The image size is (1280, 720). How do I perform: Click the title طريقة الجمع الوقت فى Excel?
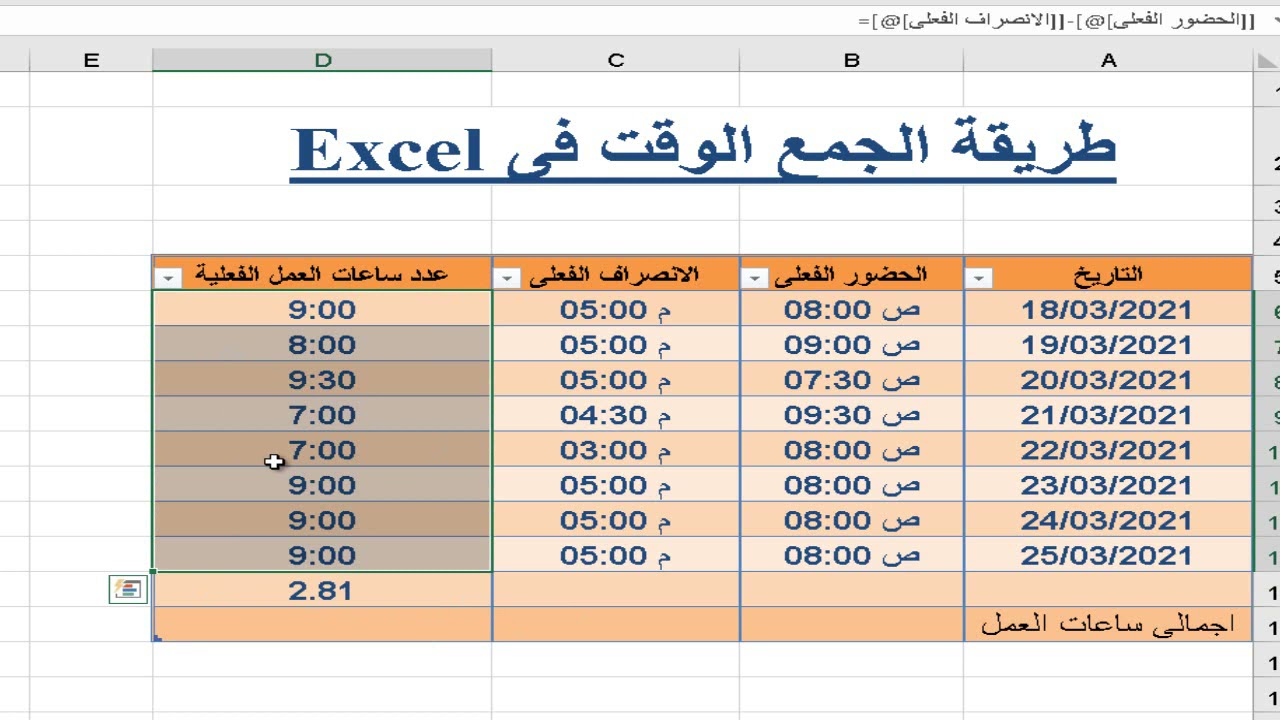(703, 150)
